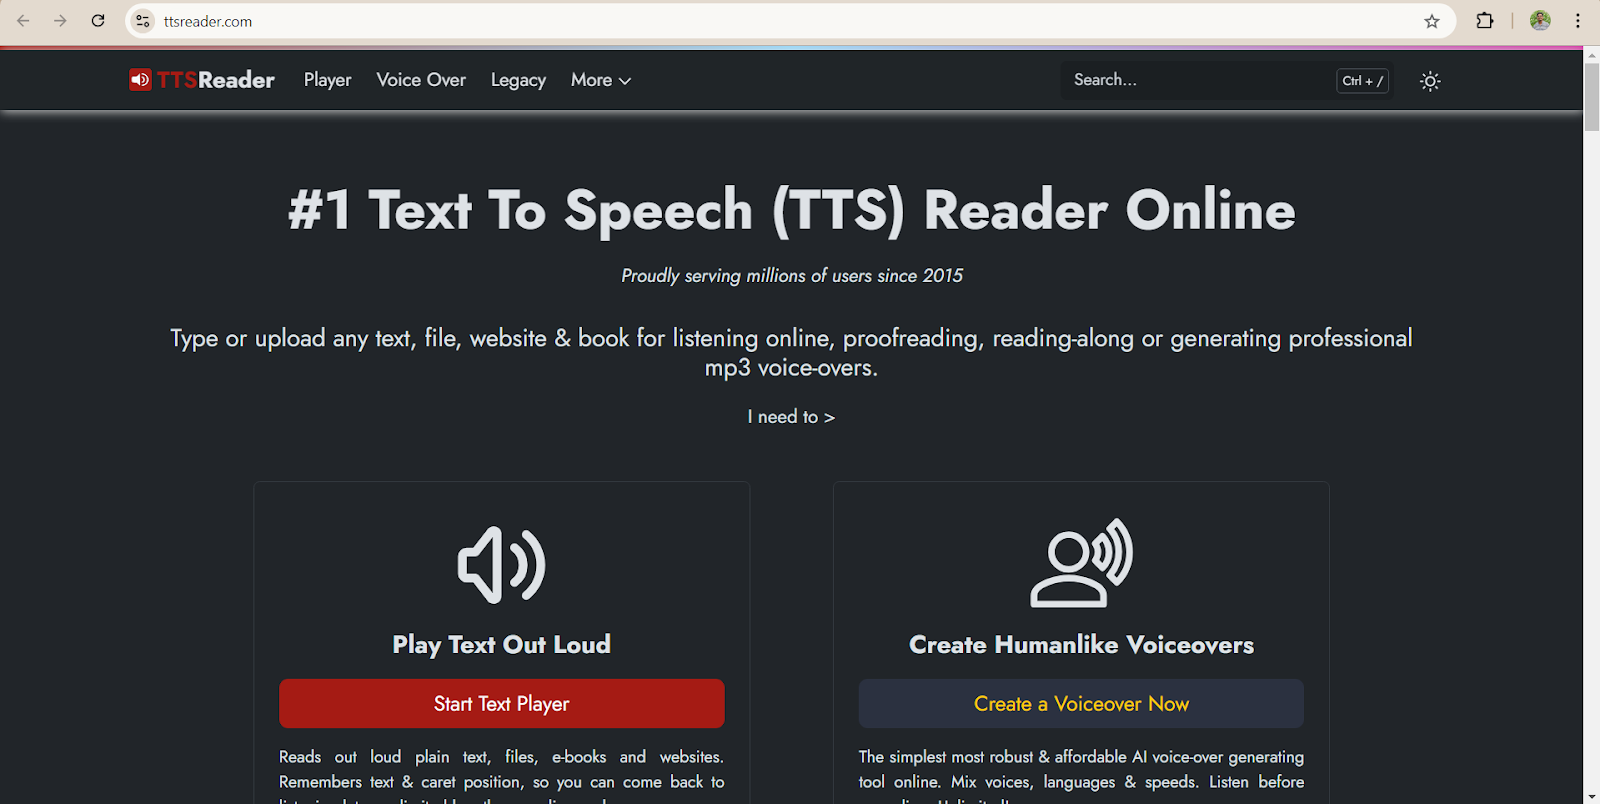Image resolution: width=1600 pixels, height=804 pixels.
Task: Open site information icon in address bar
Action: coord(143,21)
